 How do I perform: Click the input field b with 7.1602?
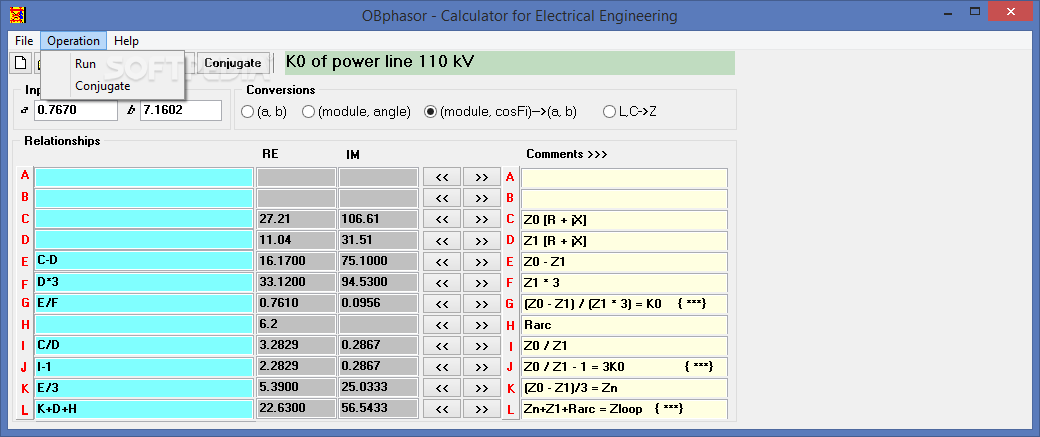tap(180, 110)
